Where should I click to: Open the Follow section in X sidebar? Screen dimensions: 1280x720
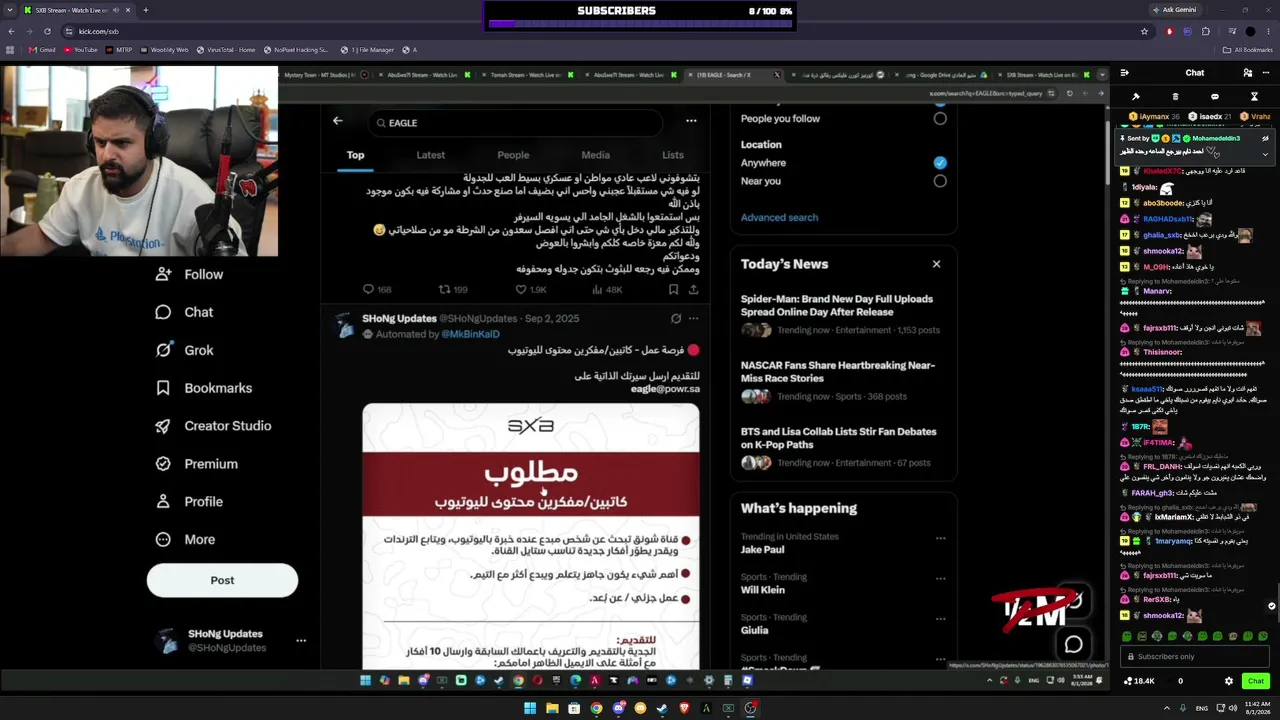click(190, 274)
